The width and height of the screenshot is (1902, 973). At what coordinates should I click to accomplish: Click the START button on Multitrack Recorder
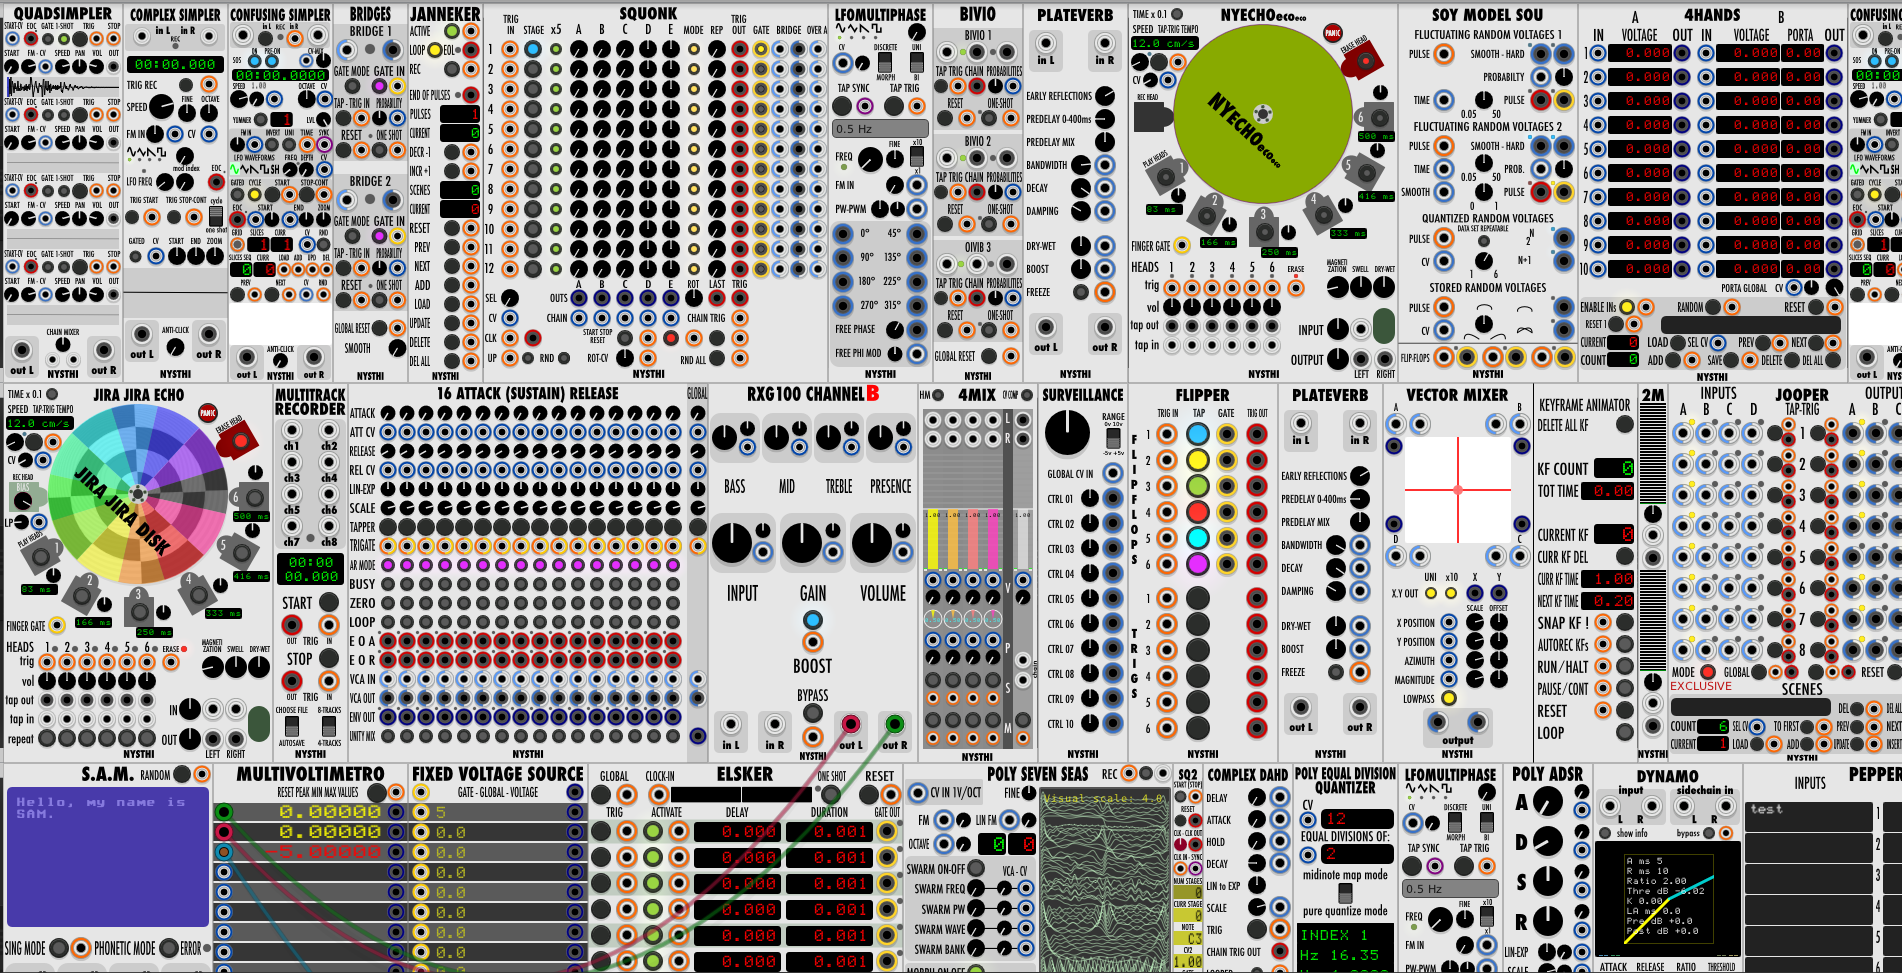(x=328, y=602)
